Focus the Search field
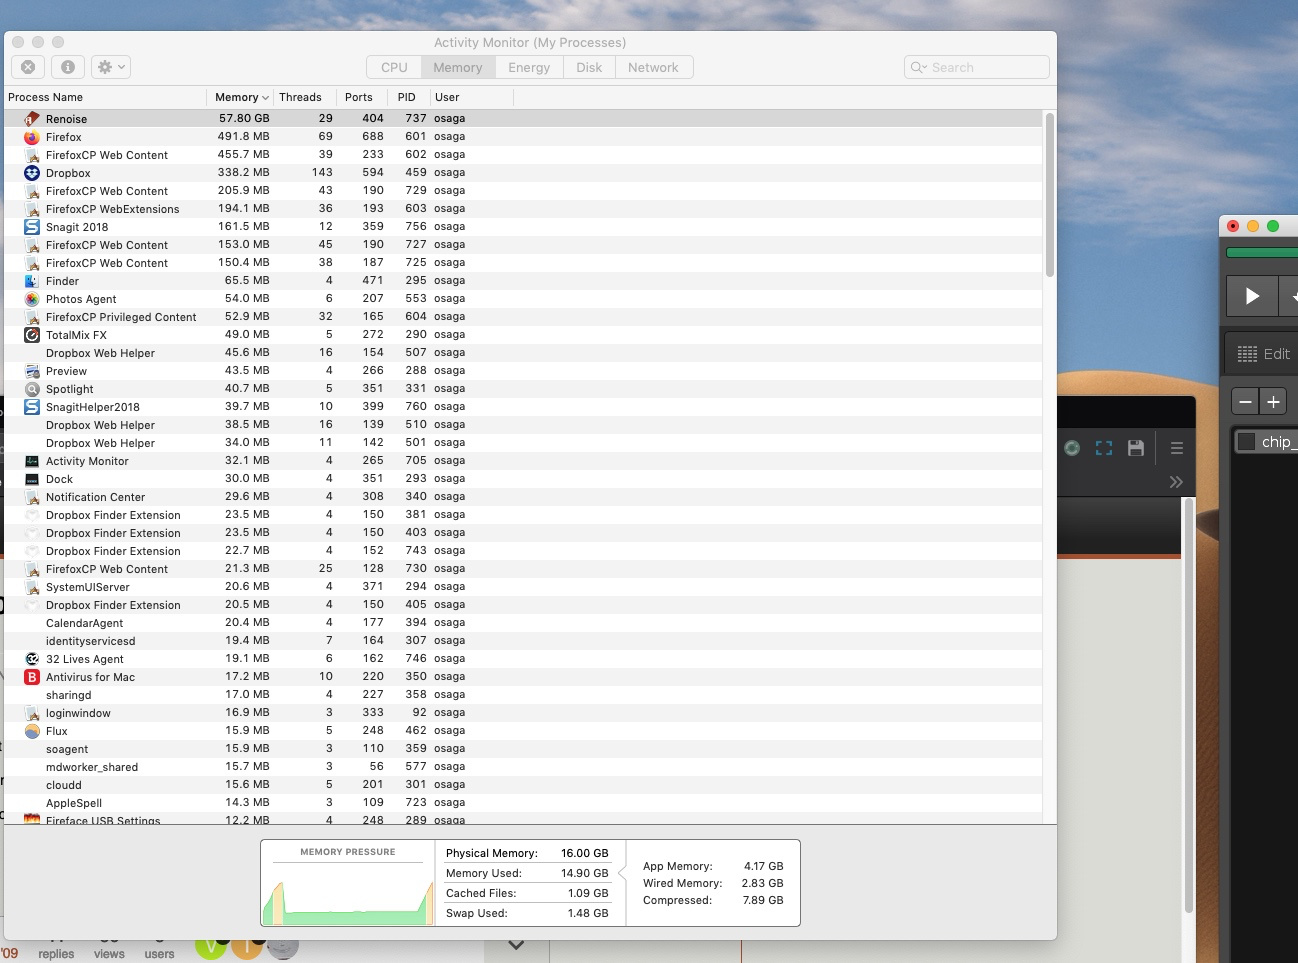 pyautogui.click(x=977, y=67)
